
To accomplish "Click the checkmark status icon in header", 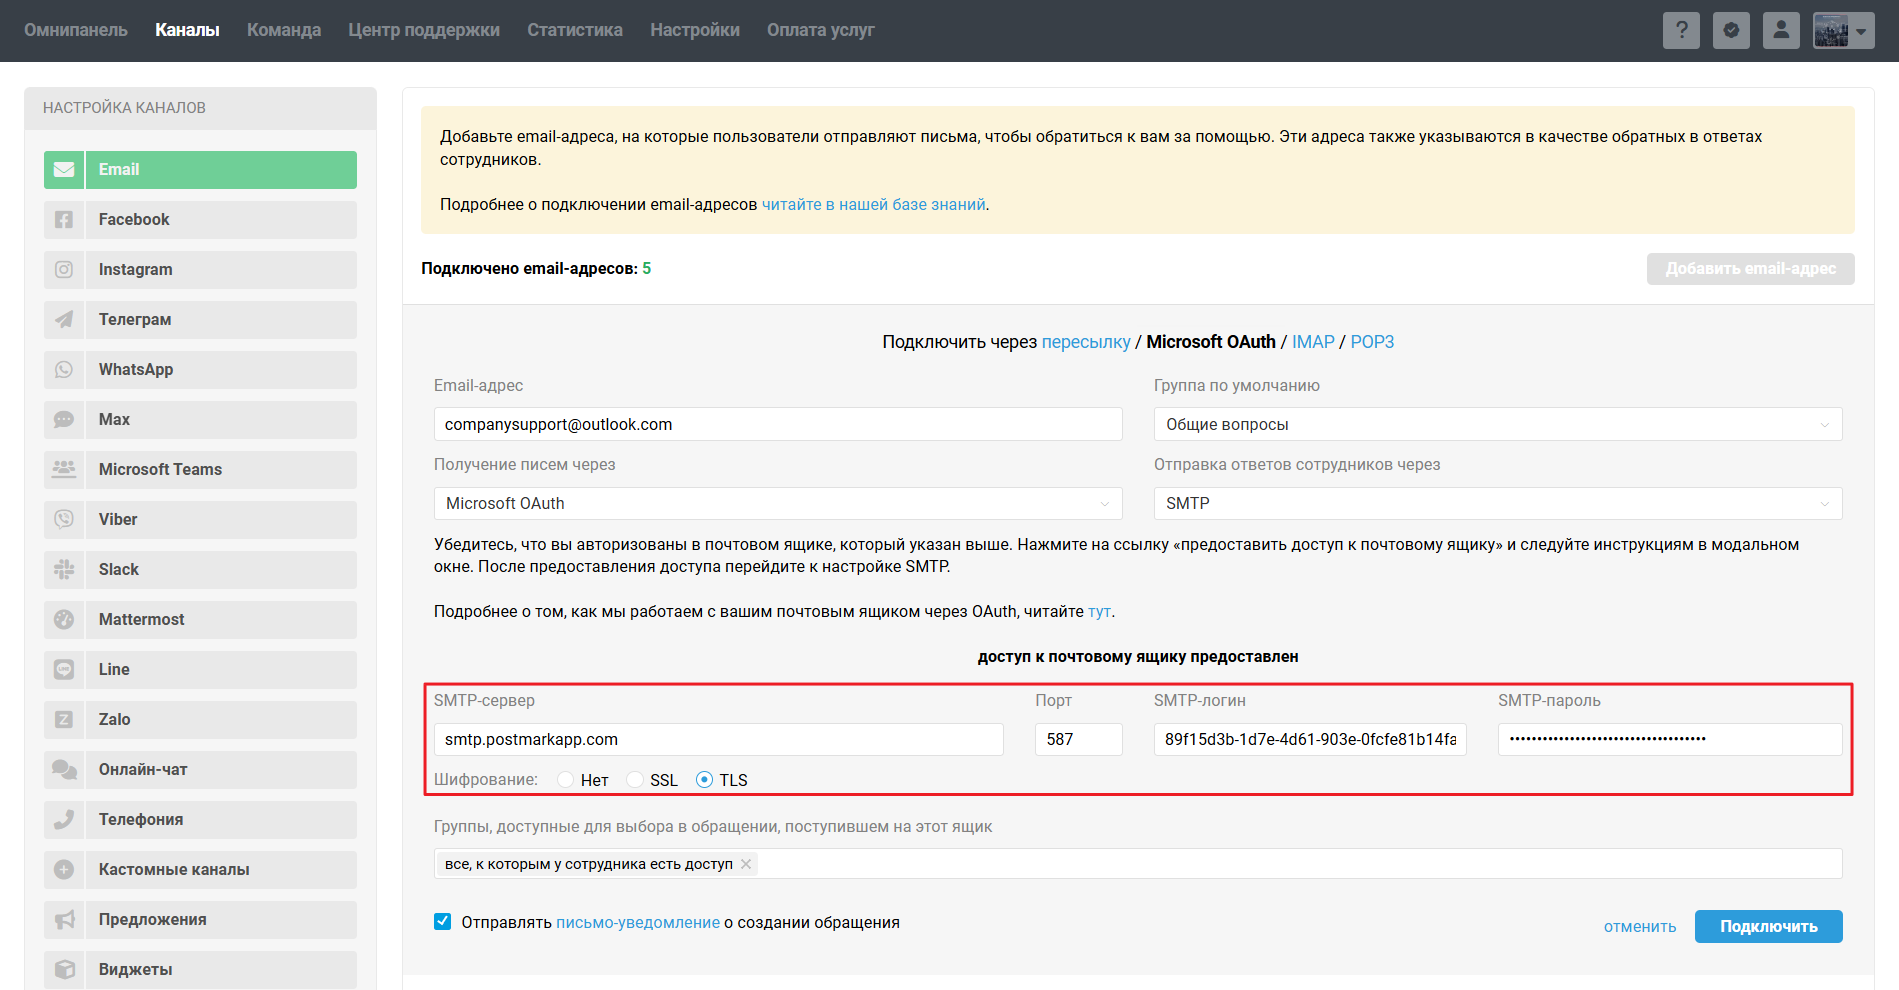I will click(x=1731, y=30).
